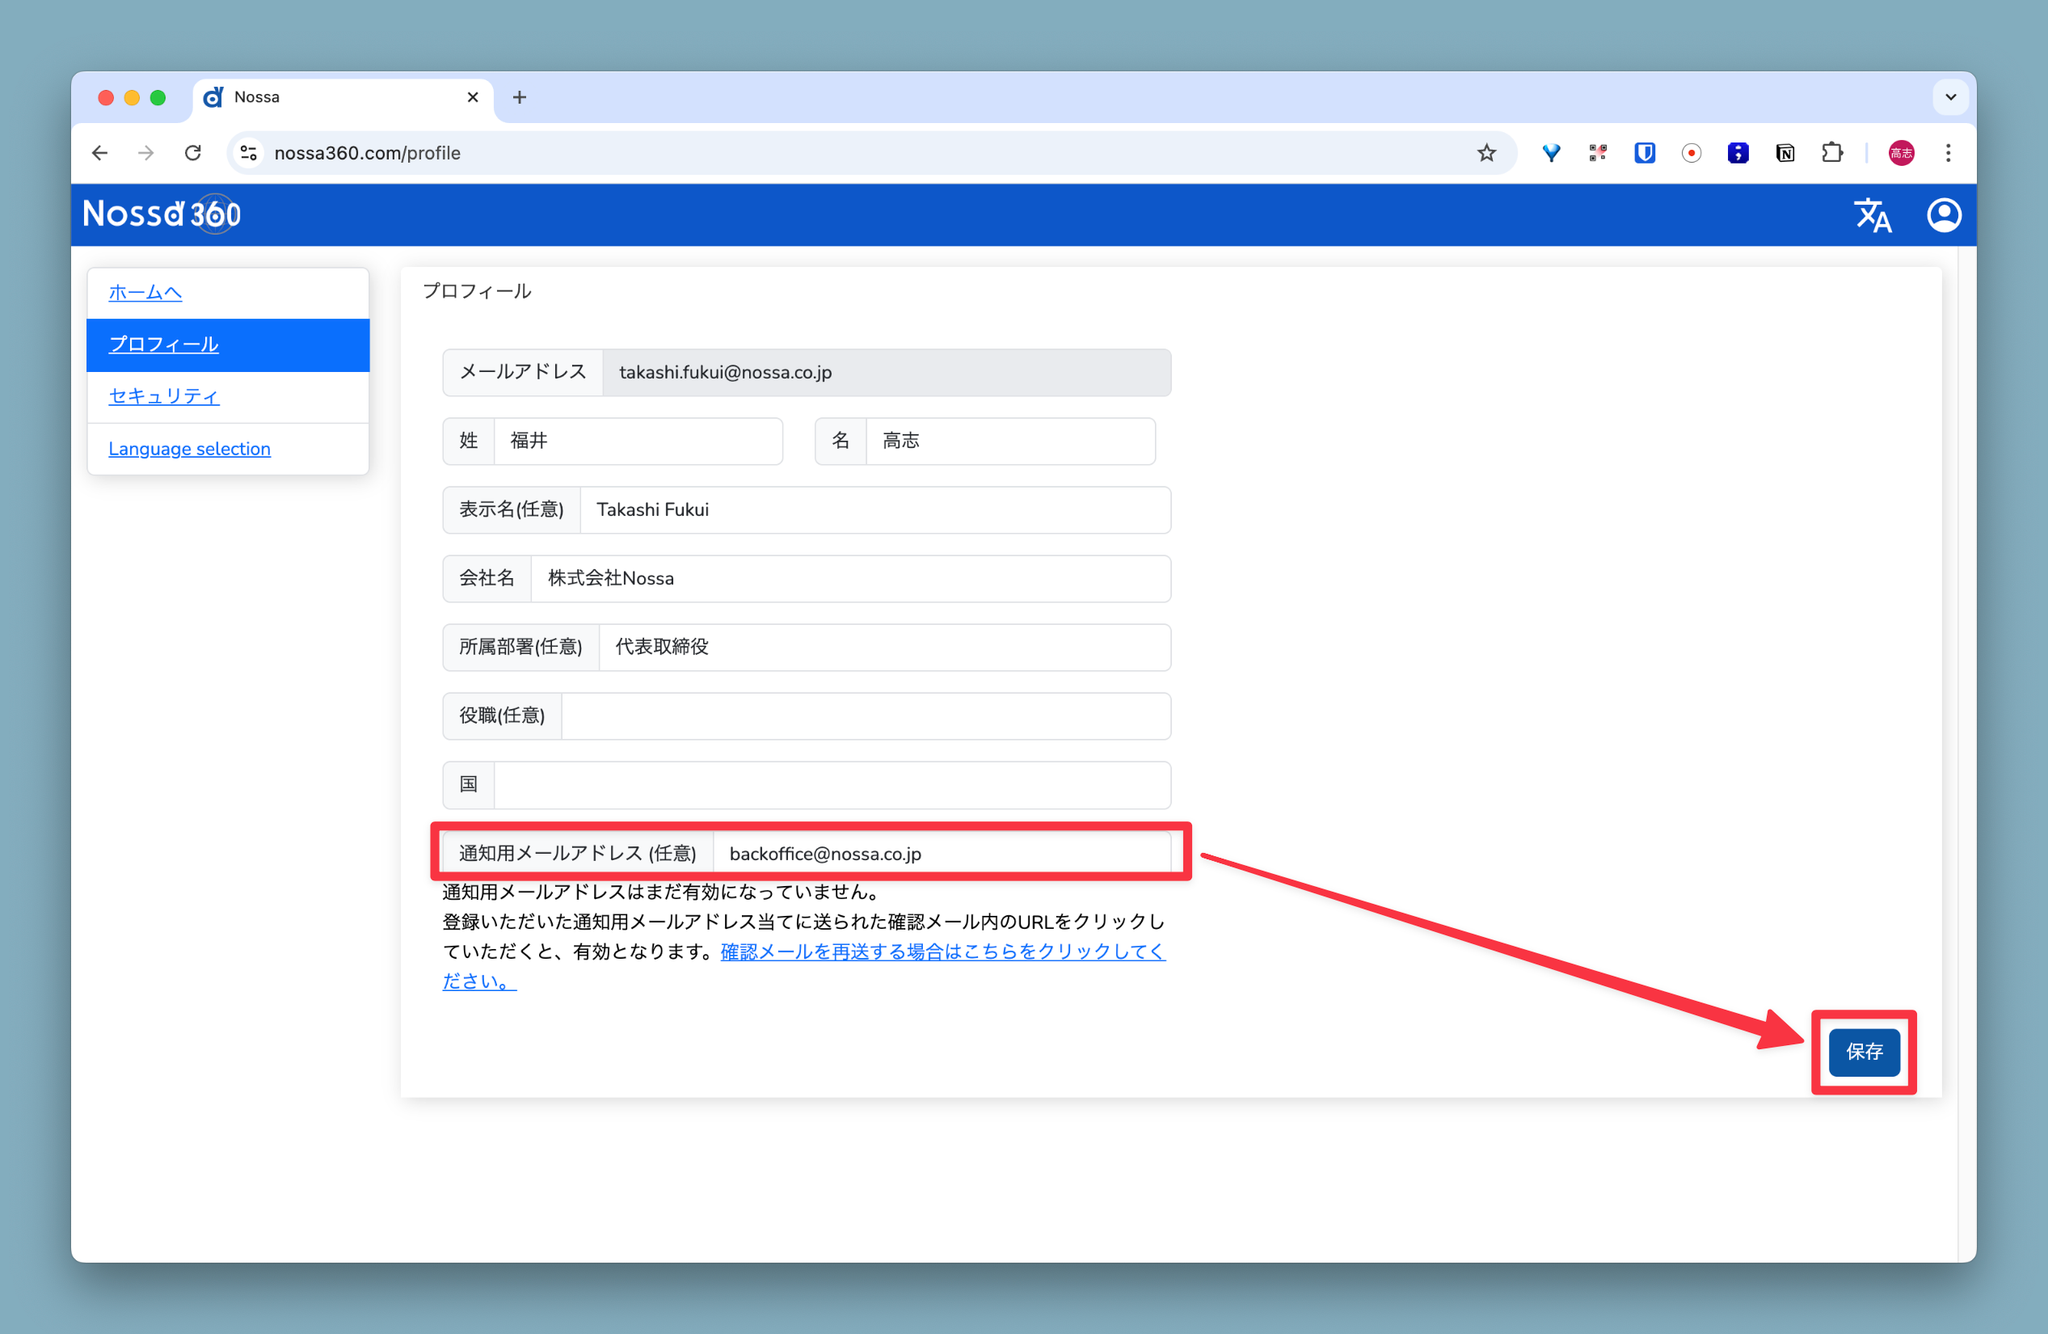The height and width of the screenshot is (1334, 2048).
Task: Bookmark this page with star icon
Action: (1486, 153)
